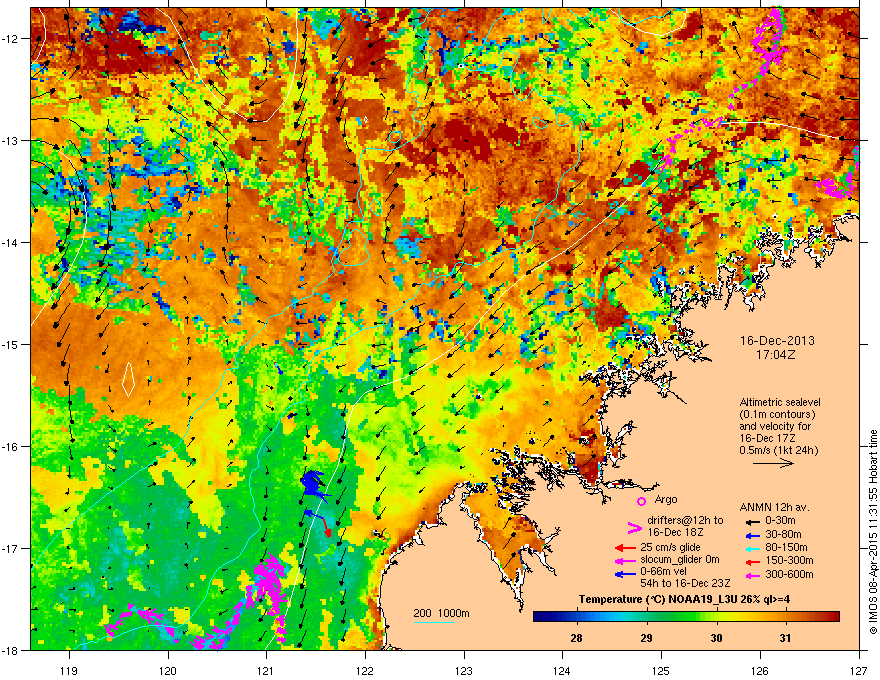Click the IMOS Hobart time copyright text
Image resolution: width=880 pixels, height=680 pixels.
click(873, 532)
